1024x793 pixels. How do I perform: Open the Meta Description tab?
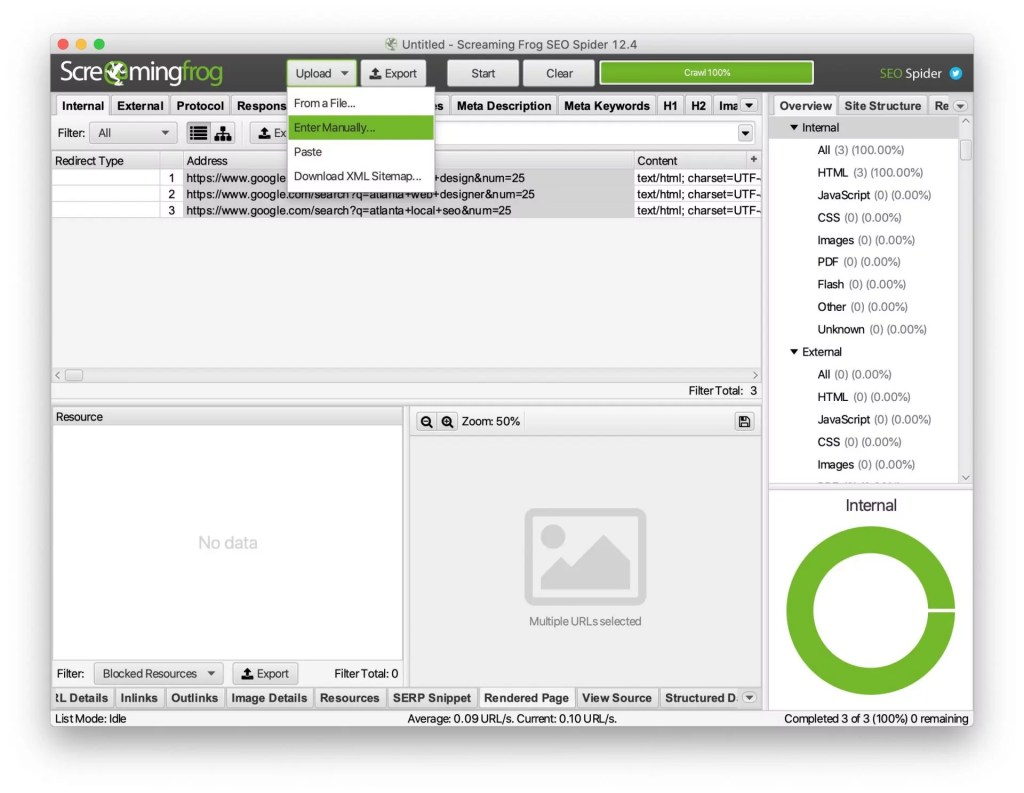tap(504, 106)
